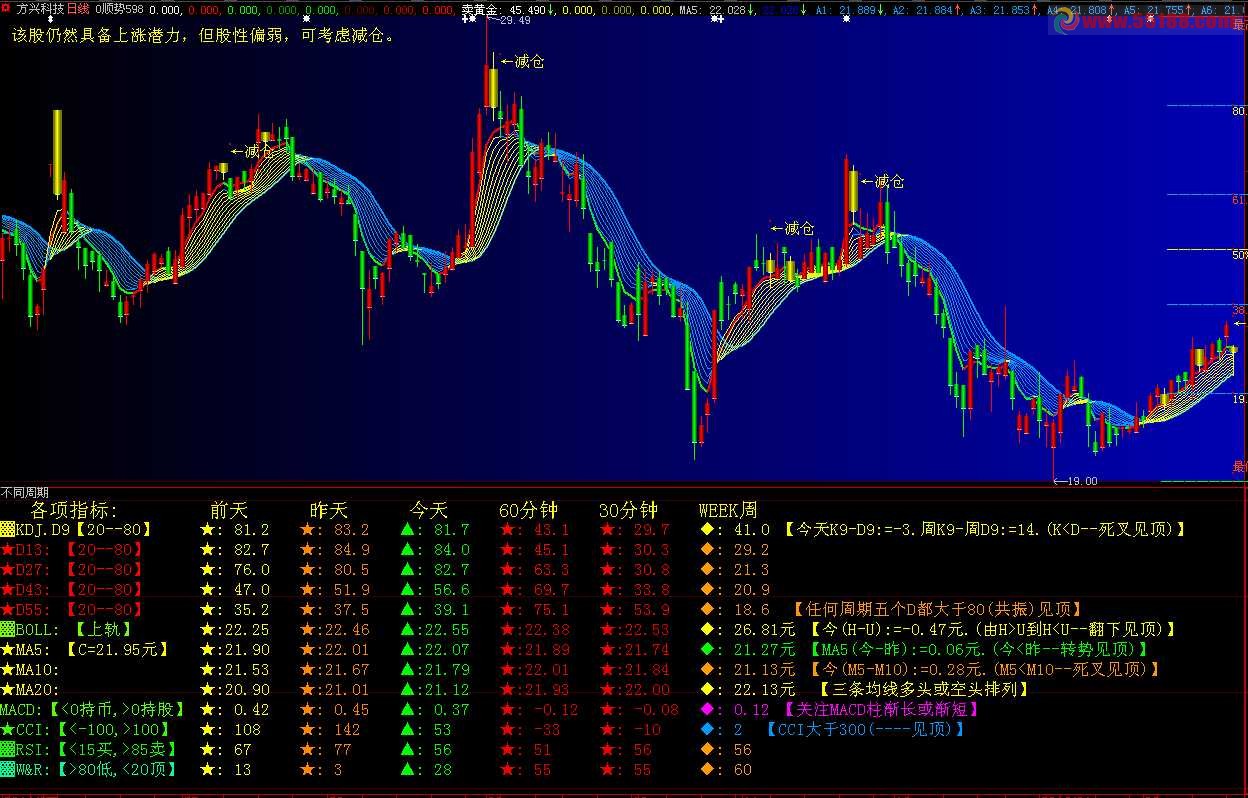The width and height of the screenshot is (1248, 798).
Task: Click the note 今(M5-M10):=0.28元
Action: point(983,670)
